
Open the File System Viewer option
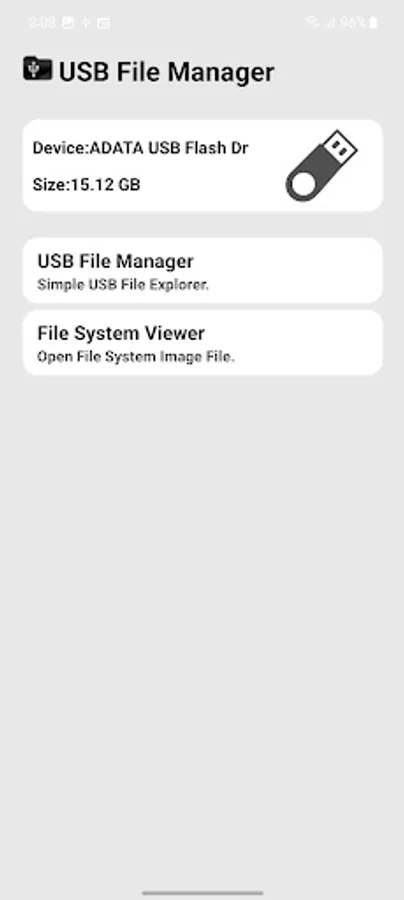202,343
